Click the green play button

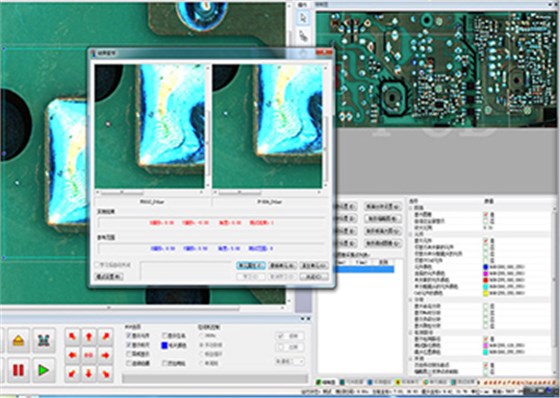pyautogui.click(x=44, y=370)
